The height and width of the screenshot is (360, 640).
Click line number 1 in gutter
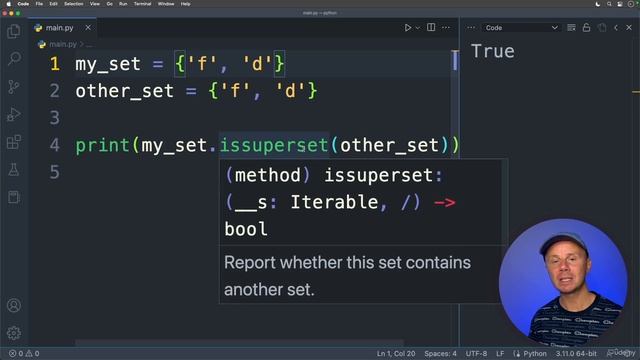(55, 64)
